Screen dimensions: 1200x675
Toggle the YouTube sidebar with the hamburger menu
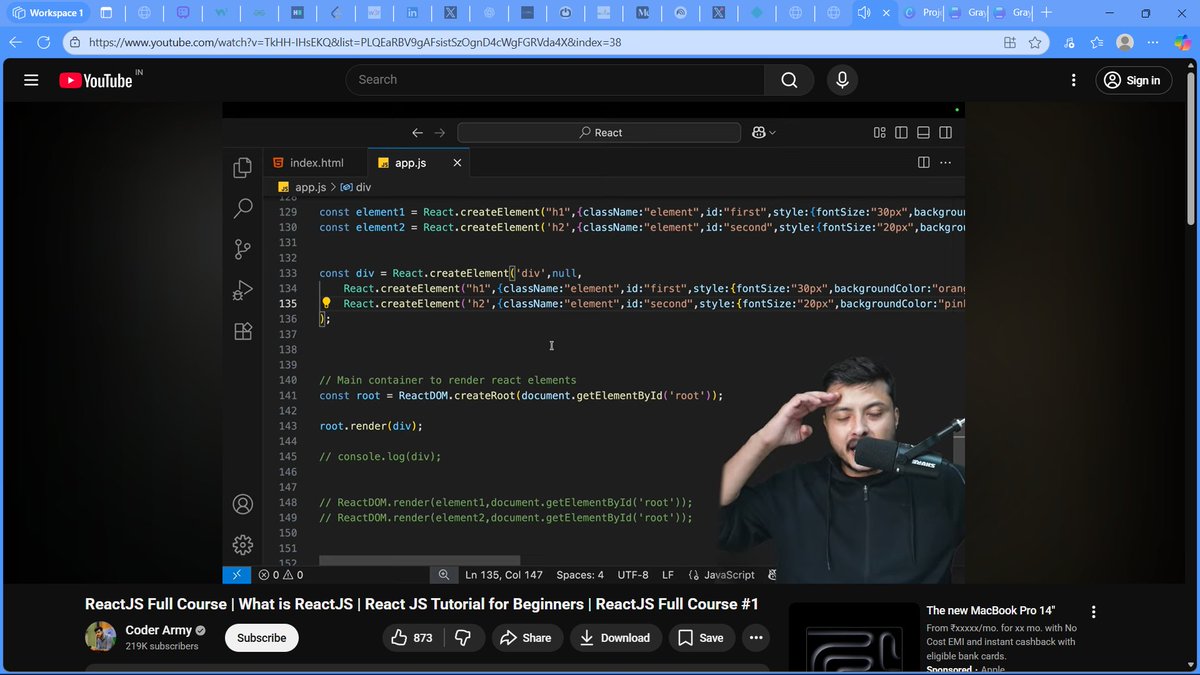pyautogui.click(x=31, y=79)
